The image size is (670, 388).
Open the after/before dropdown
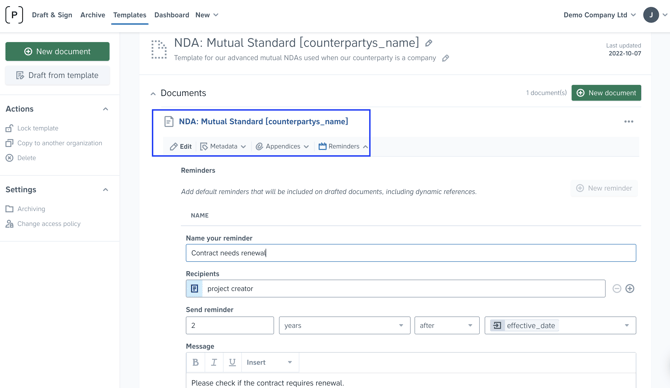[447, 326]
